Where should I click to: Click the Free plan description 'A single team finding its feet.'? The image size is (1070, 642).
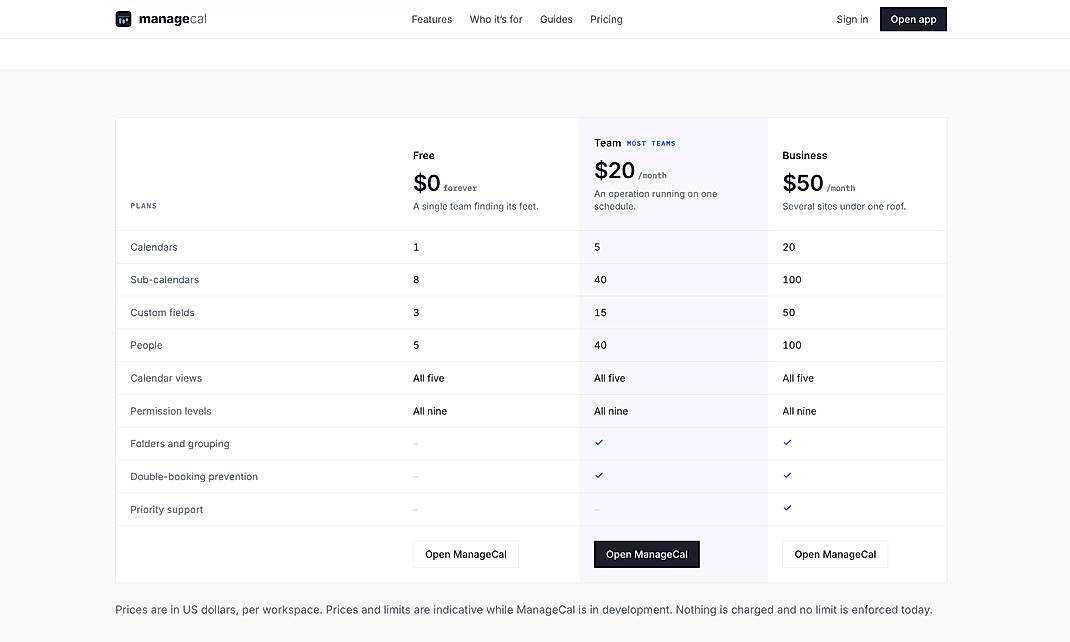(476, 206)
